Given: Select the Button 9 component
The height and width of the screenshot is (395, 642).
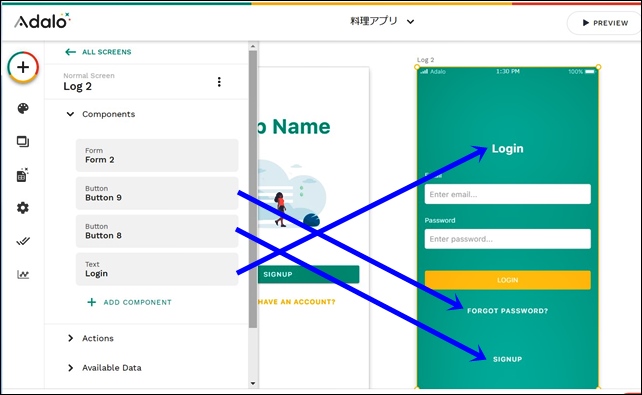Looking at the screenshot, I should tap(157, 193).
